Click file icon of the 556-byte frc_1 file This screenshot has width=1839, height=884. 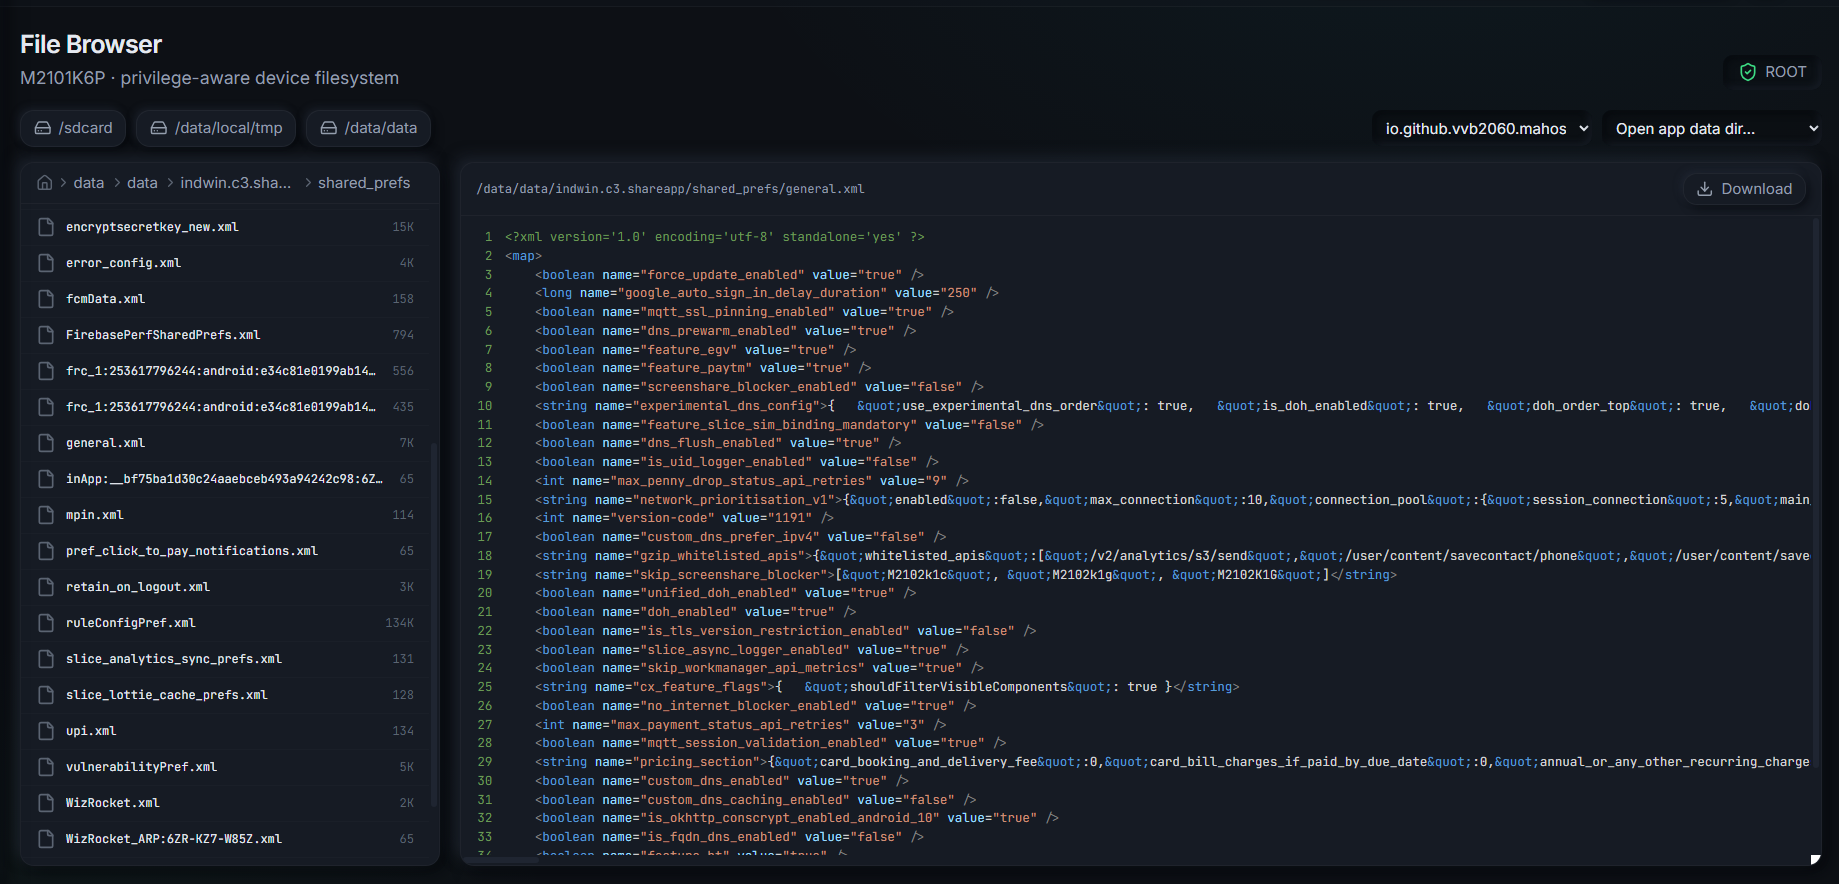pos(46,371)
